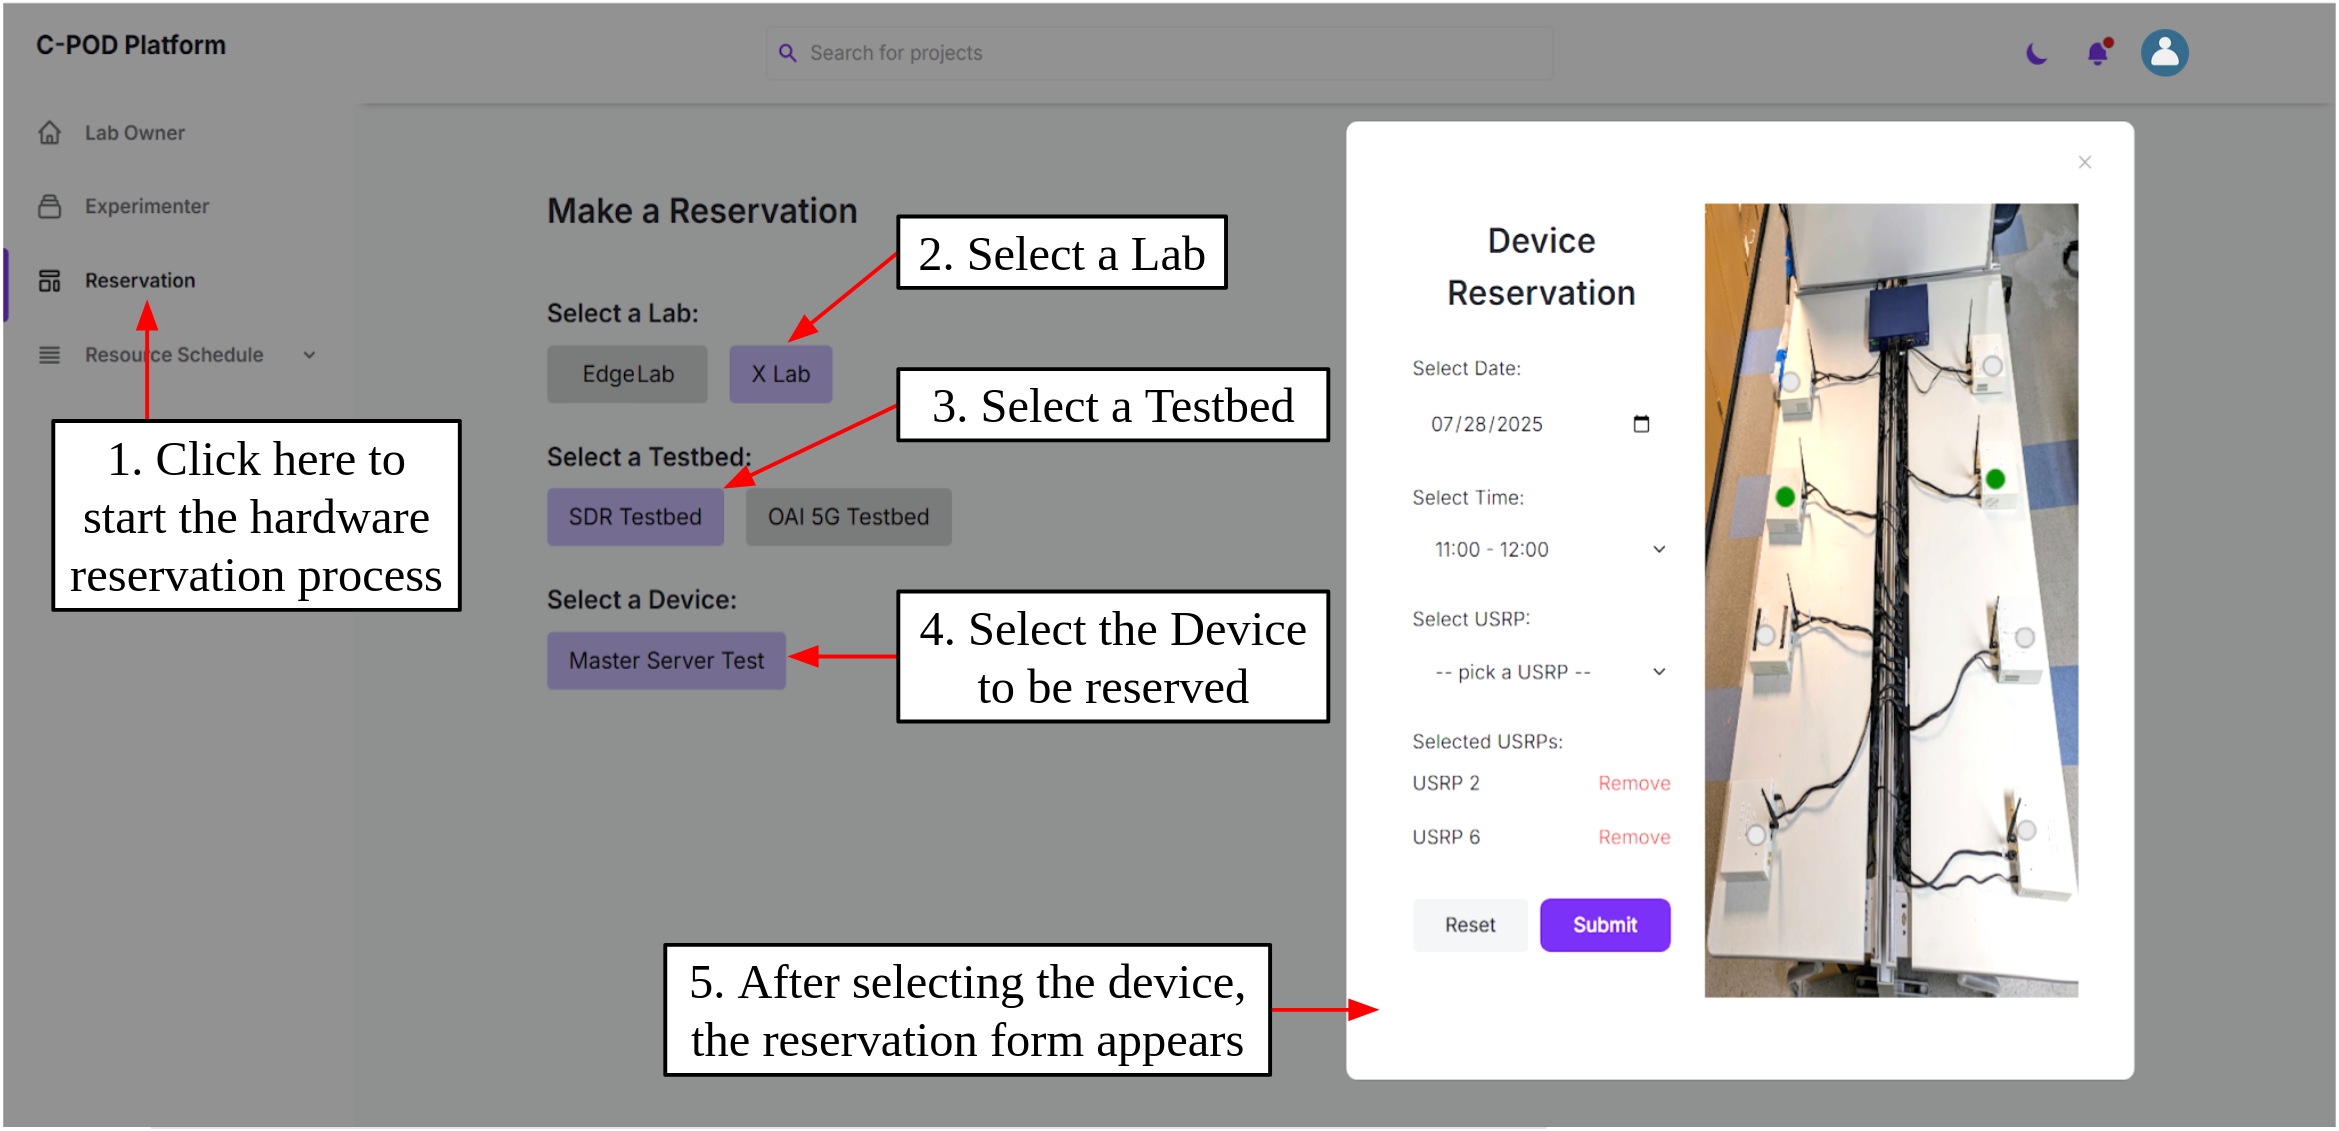
Task: Remove USRP 2 from selection
Action: 1633,783
